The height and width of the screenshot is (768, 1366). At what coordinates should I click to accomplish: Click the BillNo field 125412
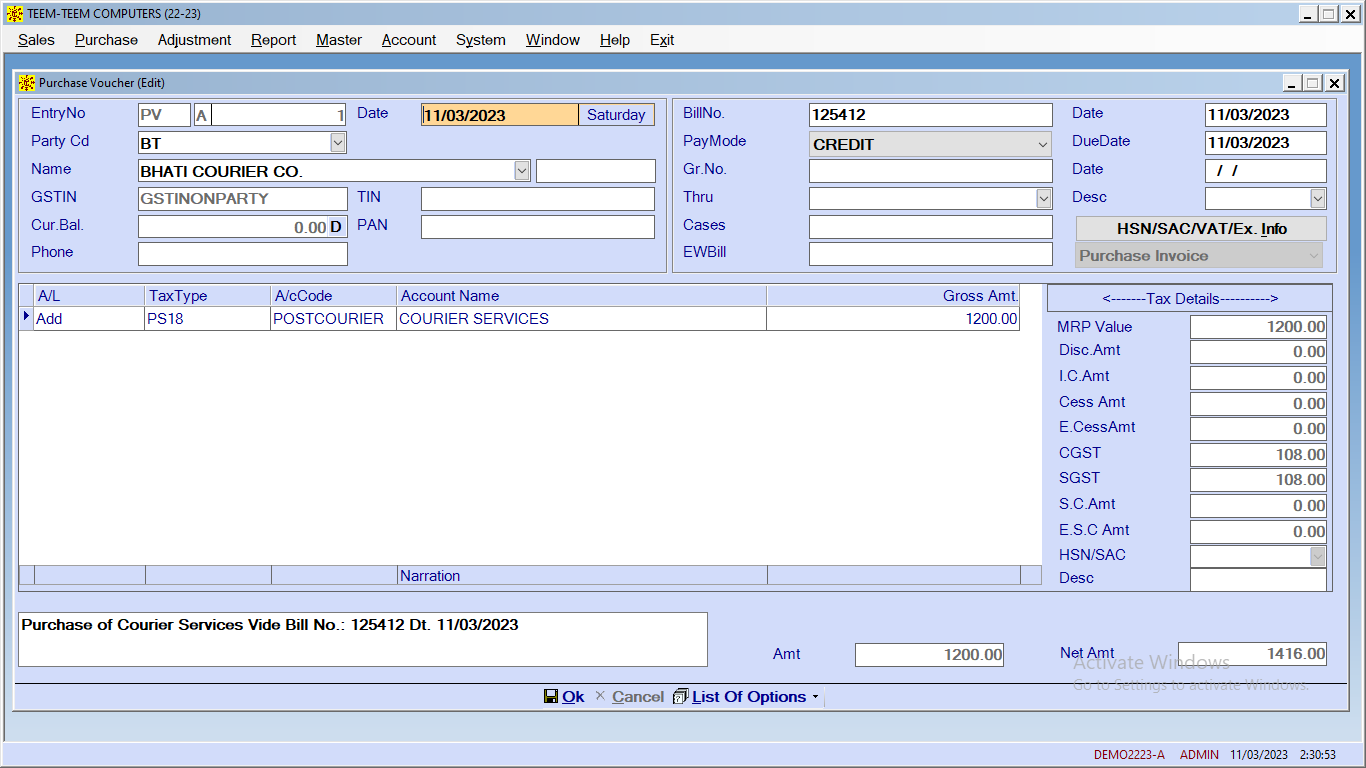pos(930,115)
